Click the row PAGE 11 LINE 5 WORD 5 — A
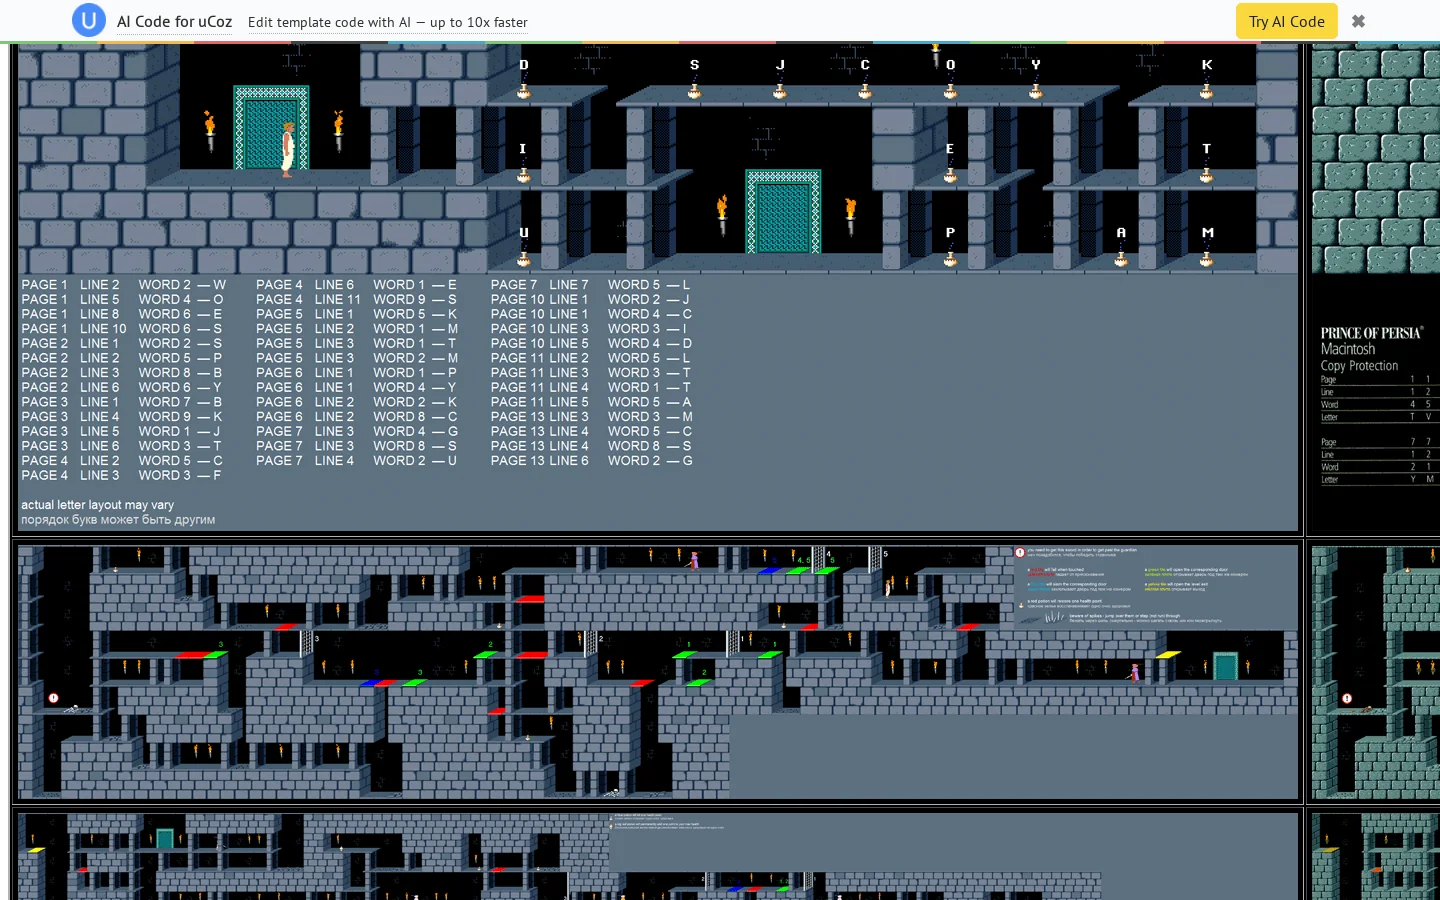This screenshot has height=900, width=1440. 591,402
